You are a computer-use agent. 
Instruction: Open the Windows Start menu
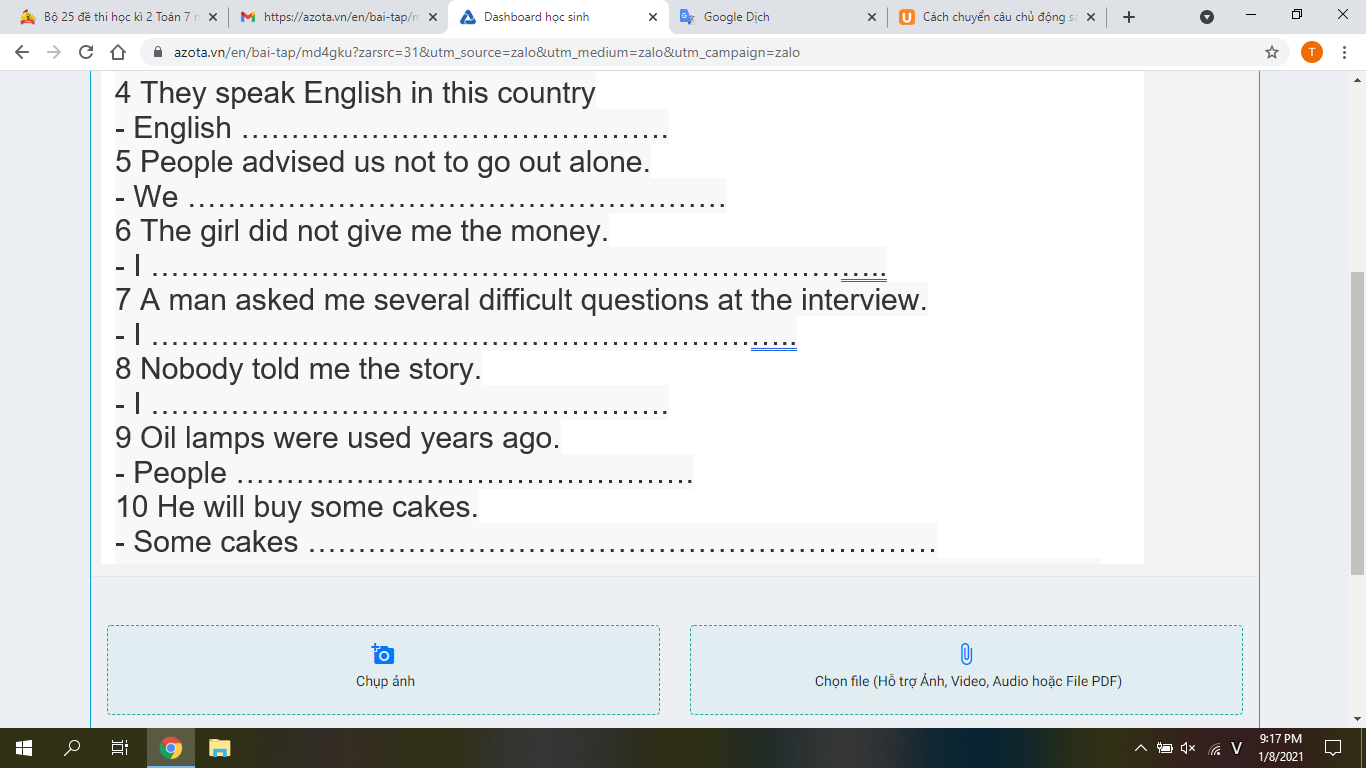[x=24, y=748]
